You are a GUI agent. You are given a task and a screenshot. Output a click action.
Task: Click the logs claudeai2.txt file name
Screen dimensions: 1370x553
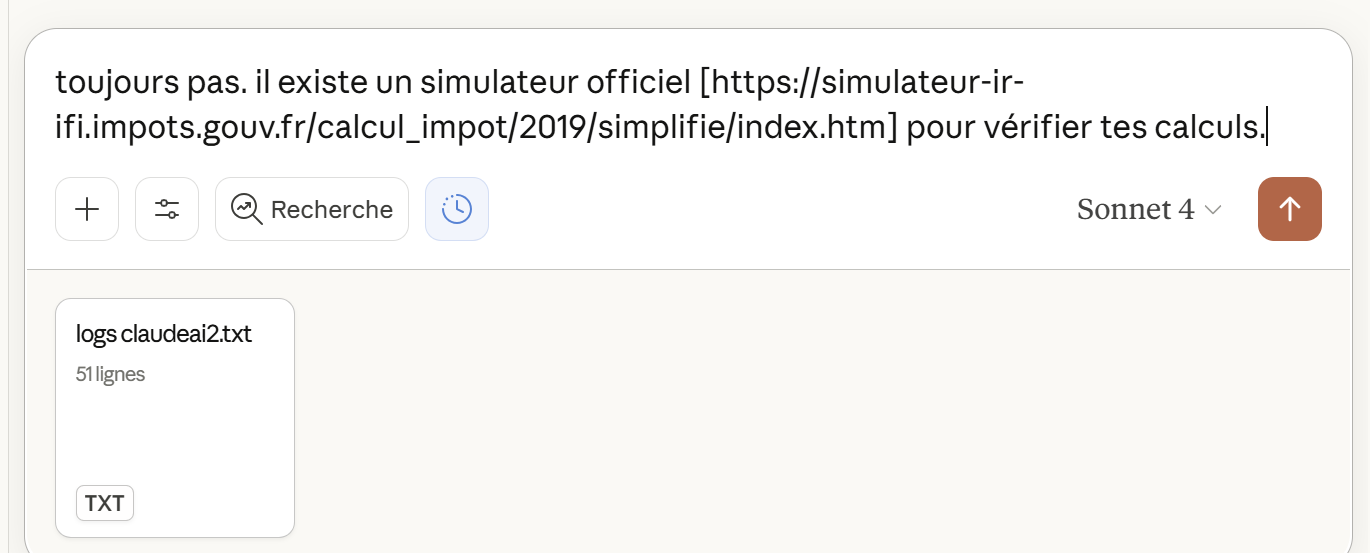164,334
